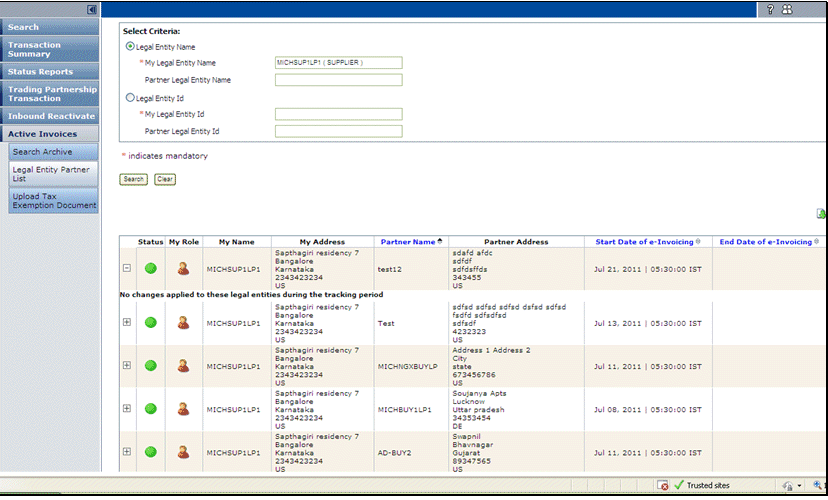
Task: Click role person icon in MICHNGXBUYLP row
Action: click(183, 366)
